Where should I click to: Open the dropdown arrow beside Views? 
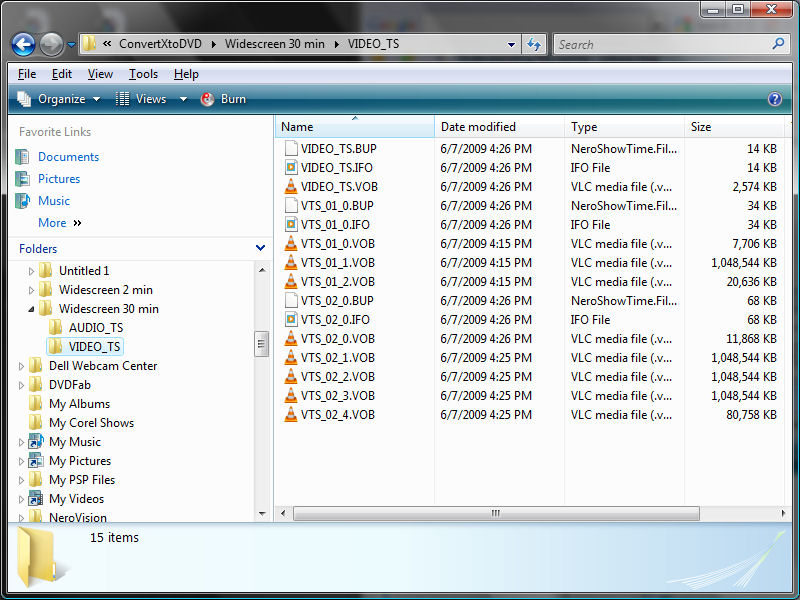(183, 99)
